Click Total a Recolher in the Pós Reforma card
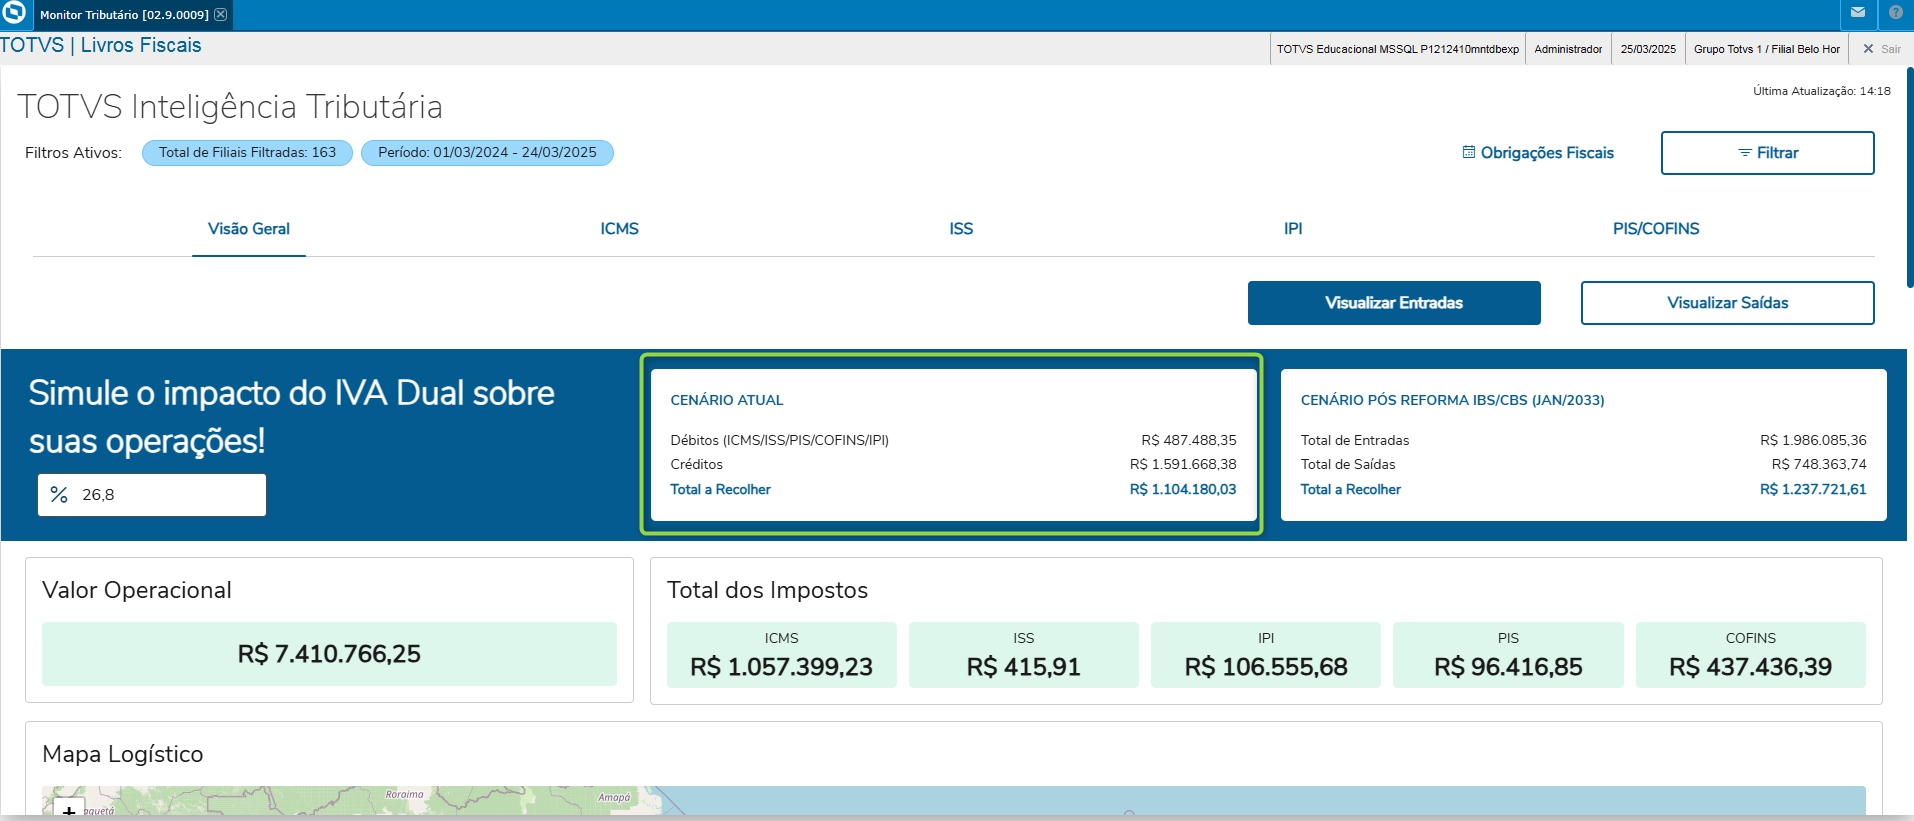 1350,489
